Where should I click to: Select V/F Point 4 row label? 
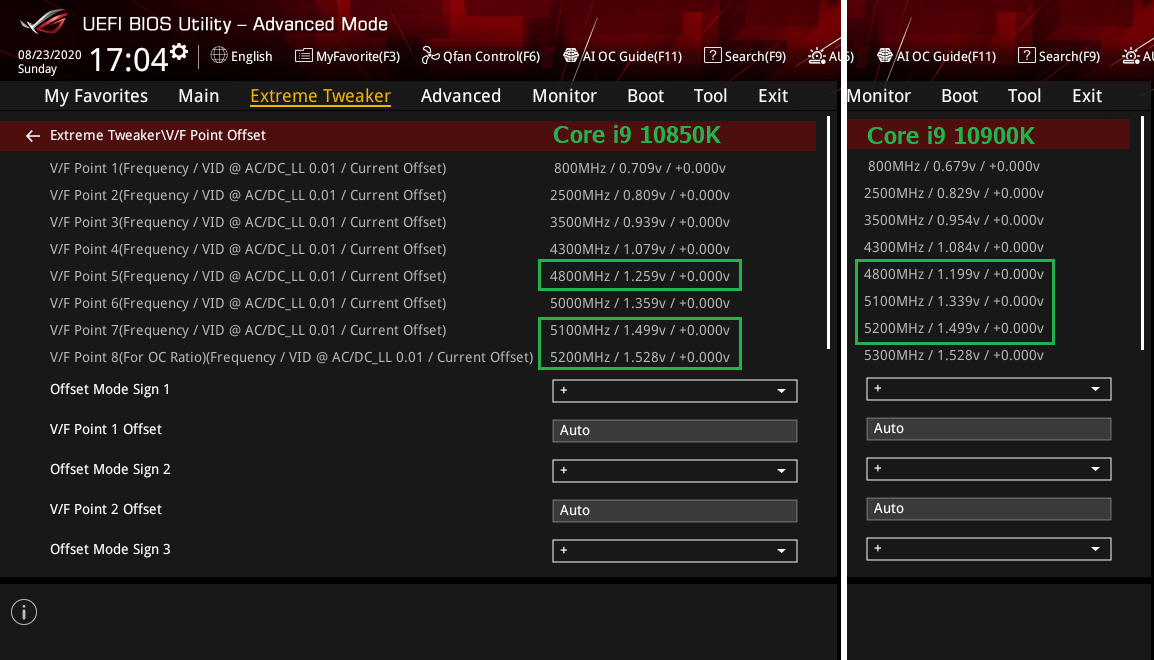(248, 249)
